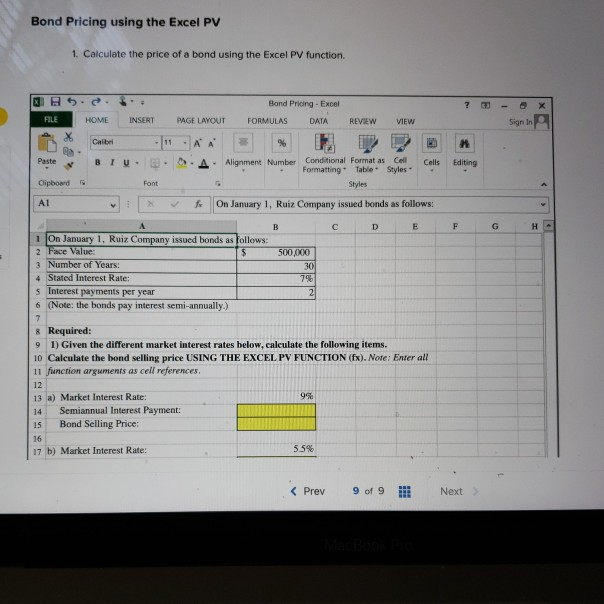Click the formula bar Enter checkmark icon
The height and width of the screenshot is (604, 604).
tap(175, 204)
